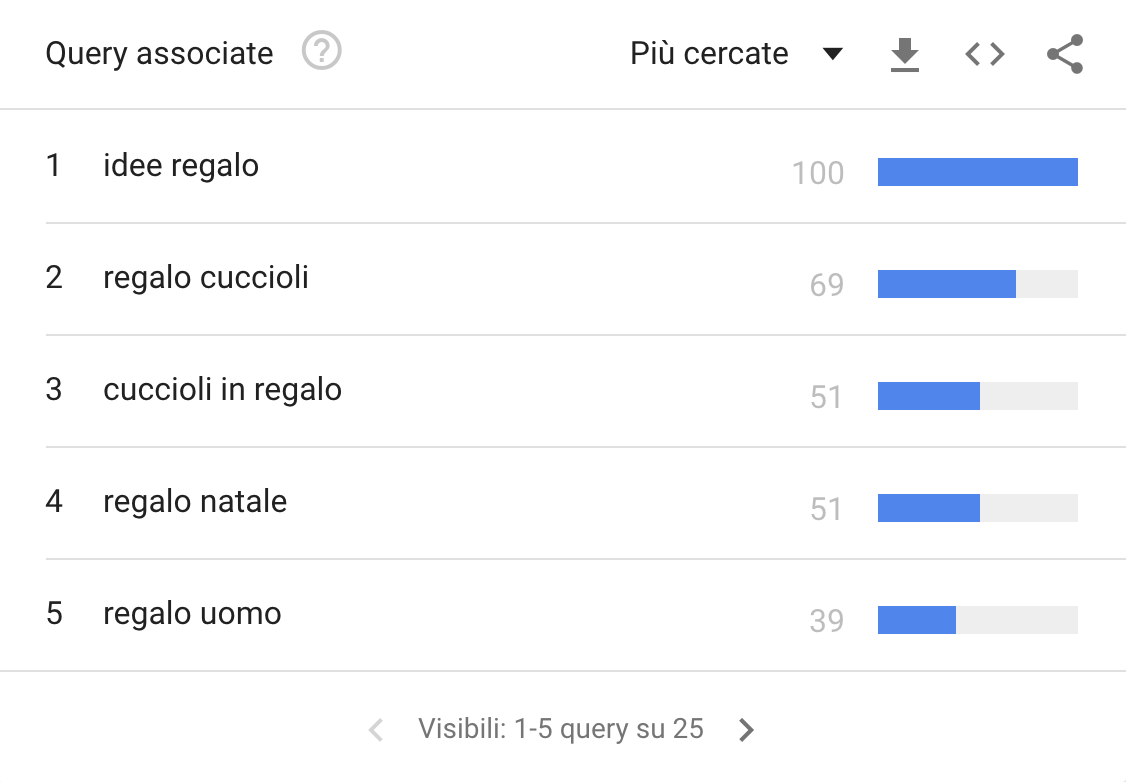Viewport: 1126px width, 782px height.
Task: Select the share icon on the right
Action: (1063, 54)
